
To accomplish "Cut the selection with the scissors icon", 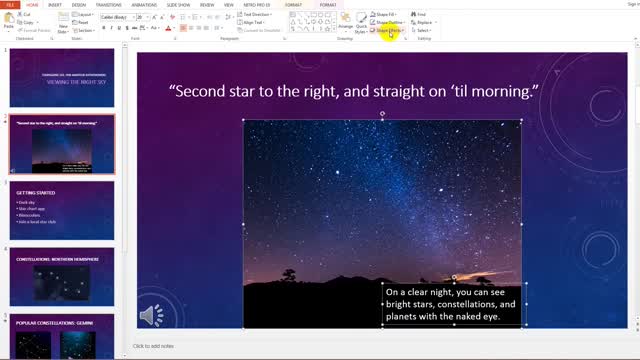I will [x=24, y=14].
